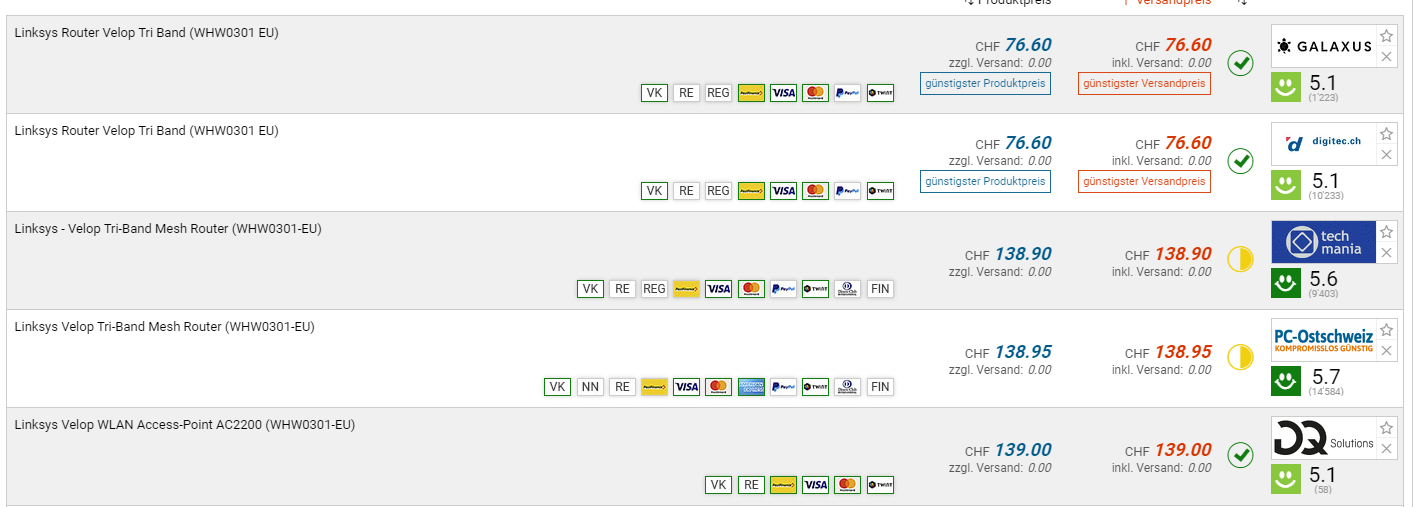Screen dimensions: 1413x507
Task: Click the Diners Club icon in techmania row
Action: [847, 289]
